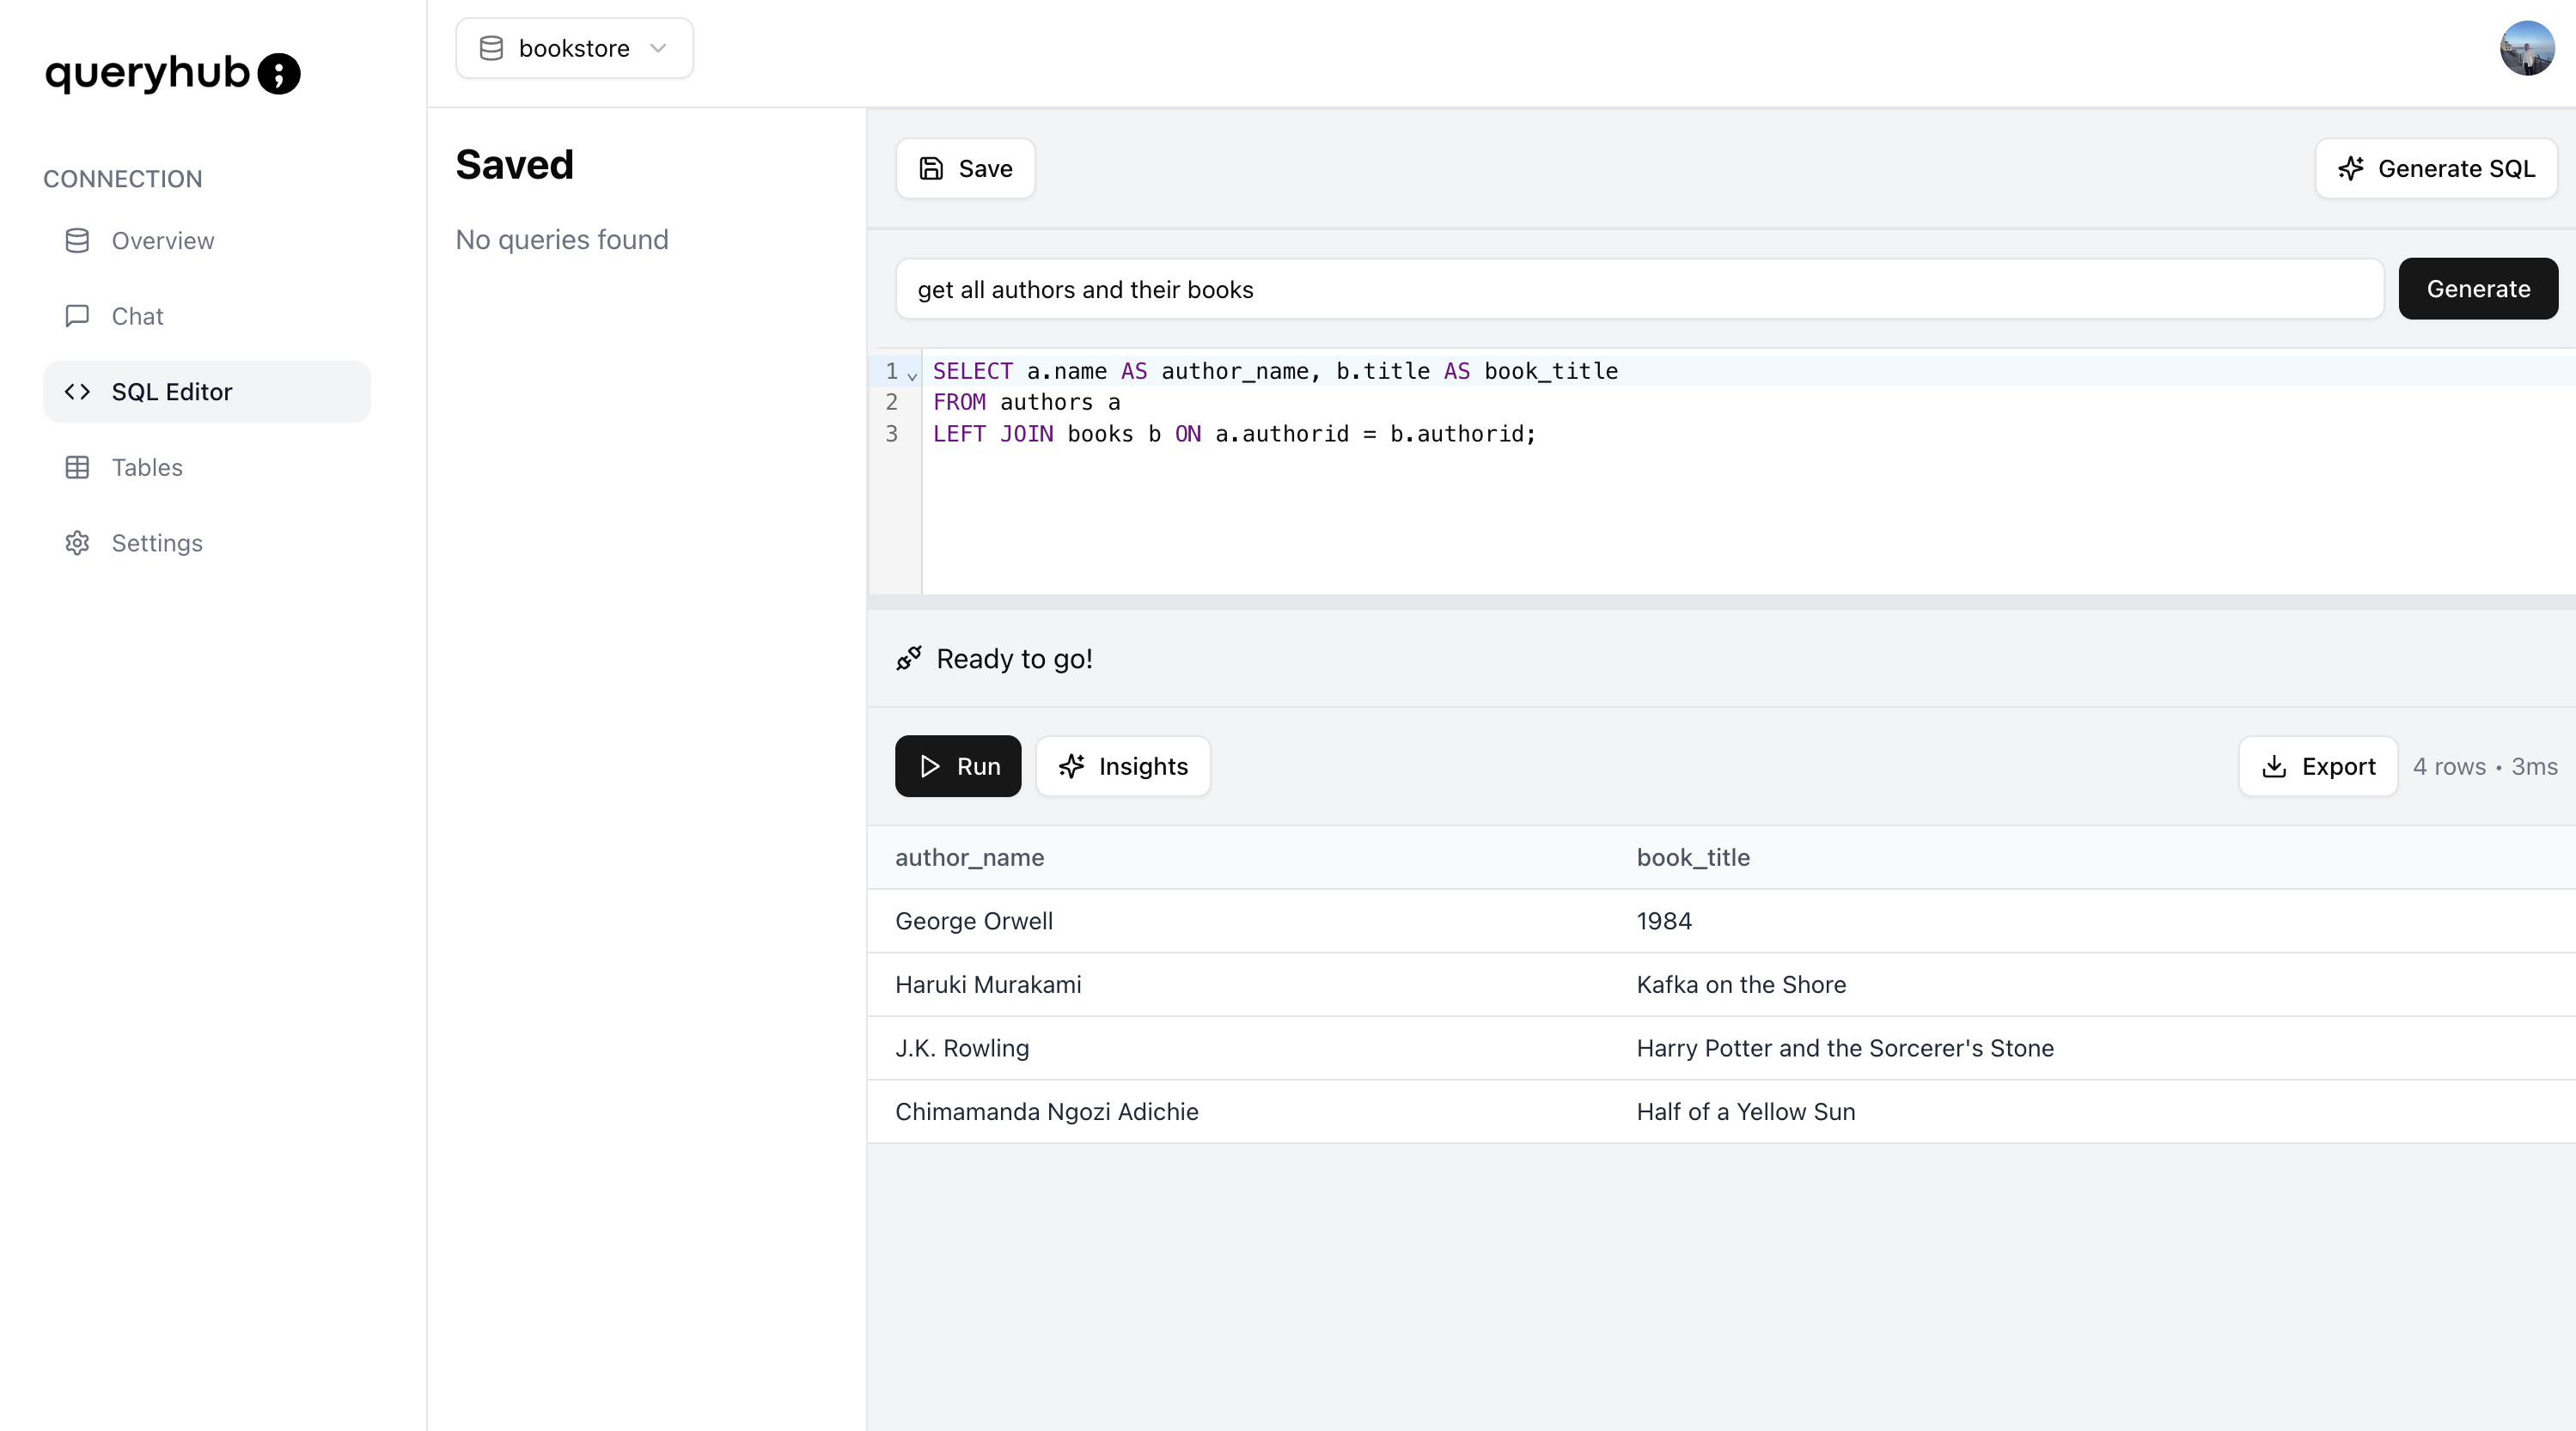Click the Tables grid icon
Screen dimensions: 2576x1431
pyautogui.click(x=77, y=467)
